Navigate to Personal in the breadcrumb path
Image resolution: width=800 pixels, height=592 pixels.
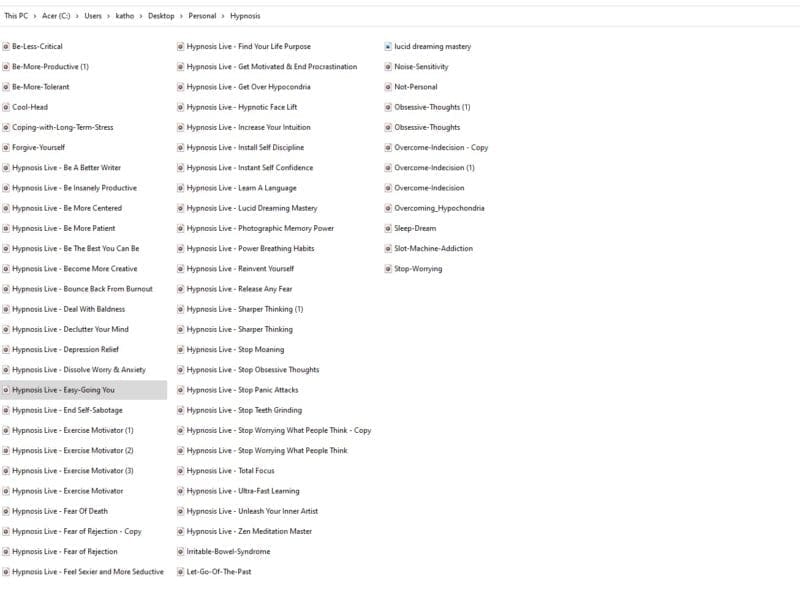(x=202, y=16)
